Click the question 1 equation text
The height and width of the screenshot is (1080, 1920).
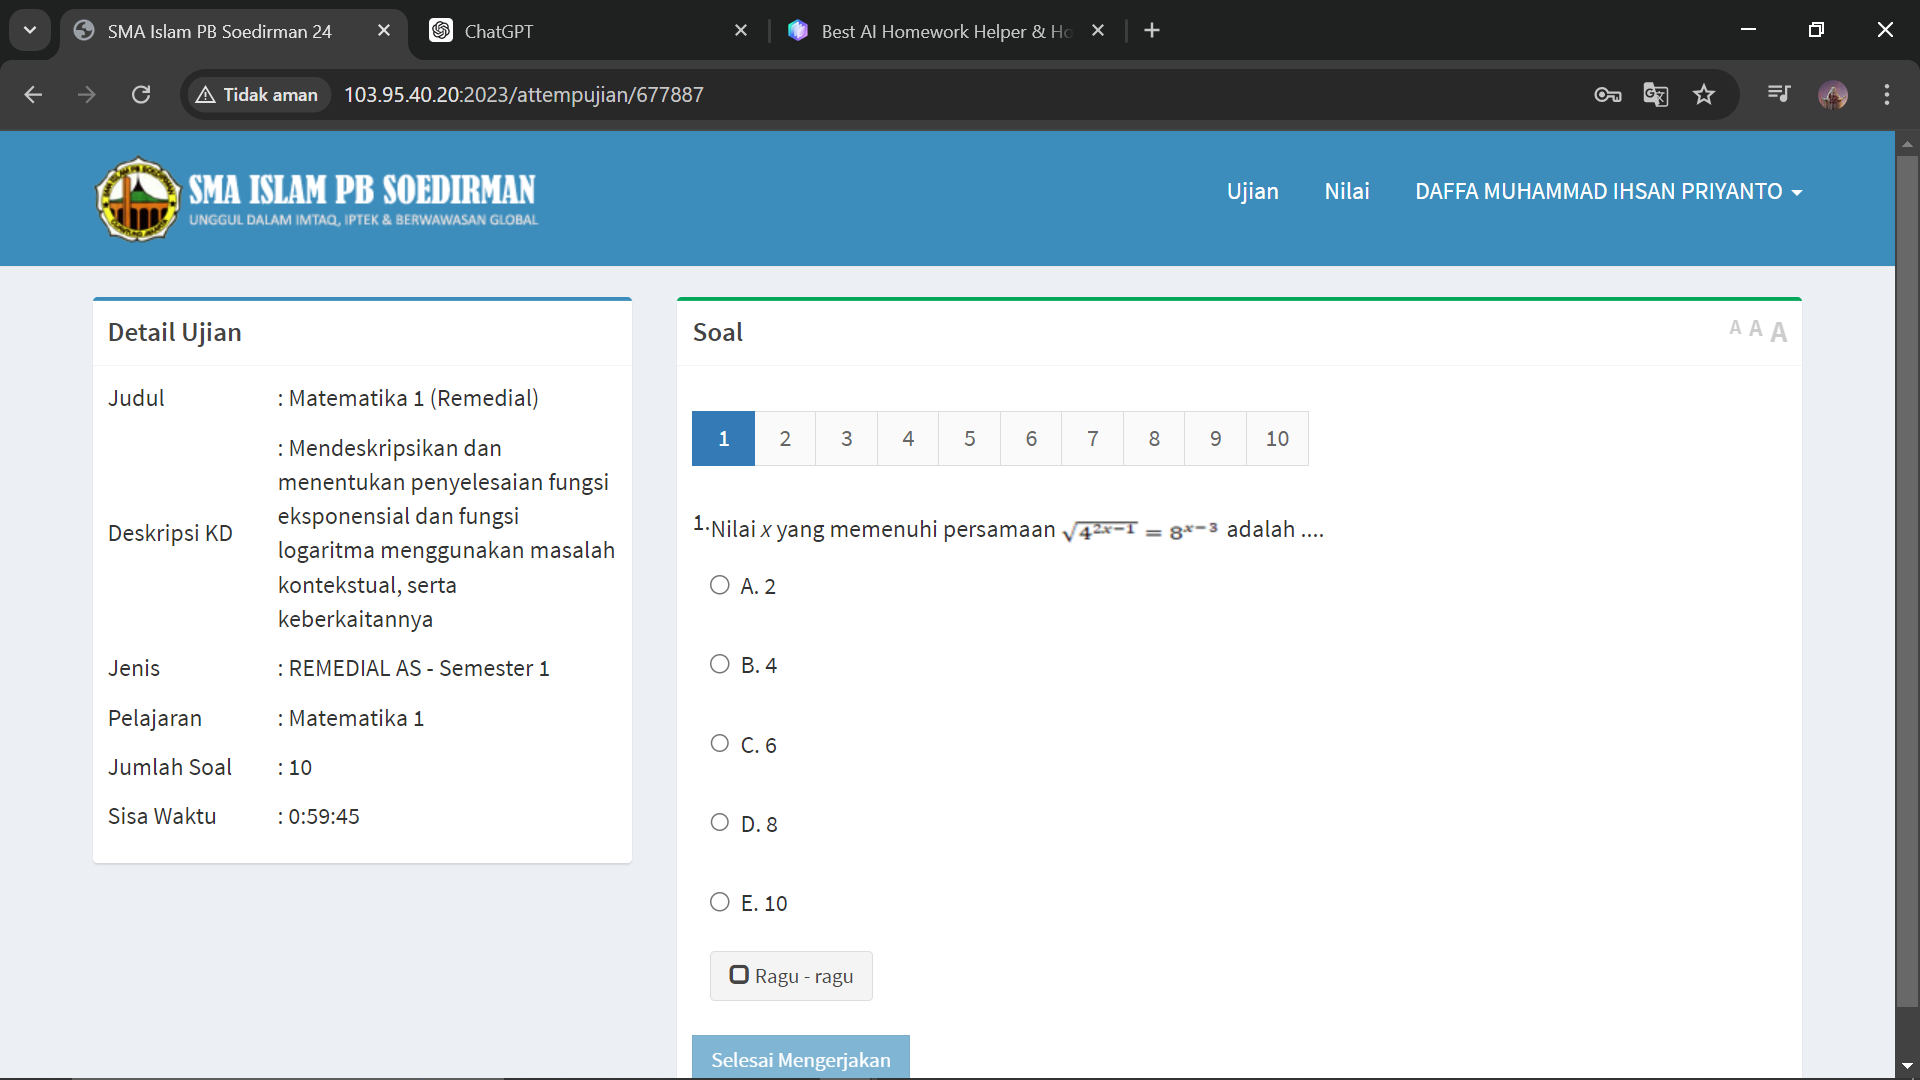tap(1139, 531)
